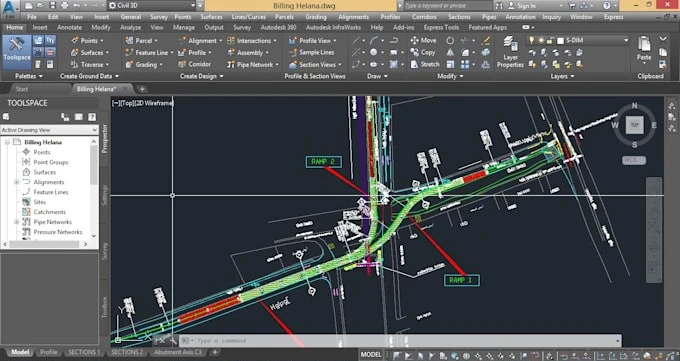680x361 pixels.
Task: Click the Toolspace tree horizontal scrollbar
Action: (45, 244)
